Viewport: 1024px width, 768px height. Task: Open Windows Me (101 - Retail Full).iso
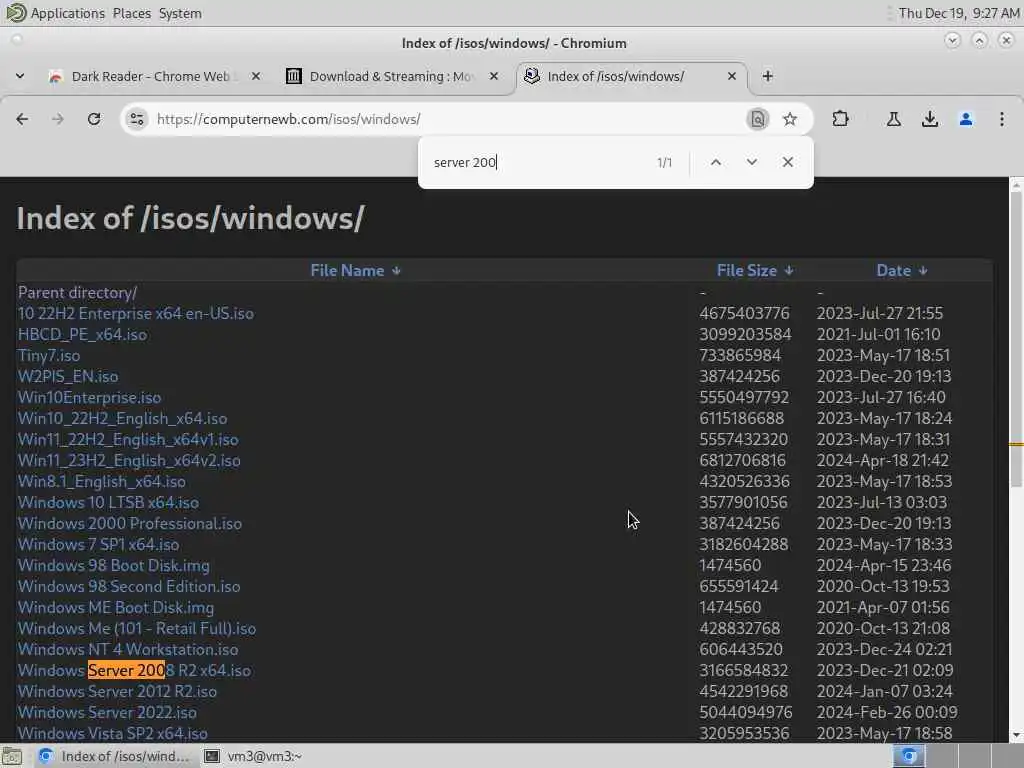137,628
